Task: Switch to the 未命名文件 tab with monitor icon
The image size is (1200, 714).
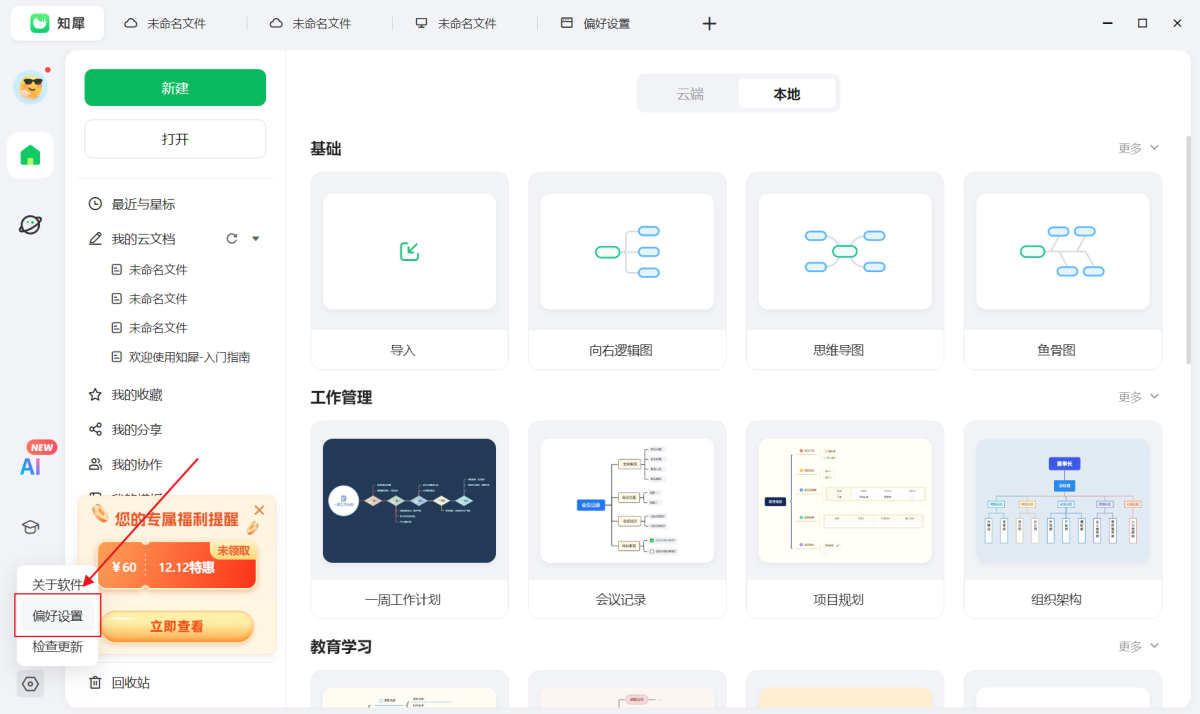Action: pyautogui.click(x=456, y=23)
